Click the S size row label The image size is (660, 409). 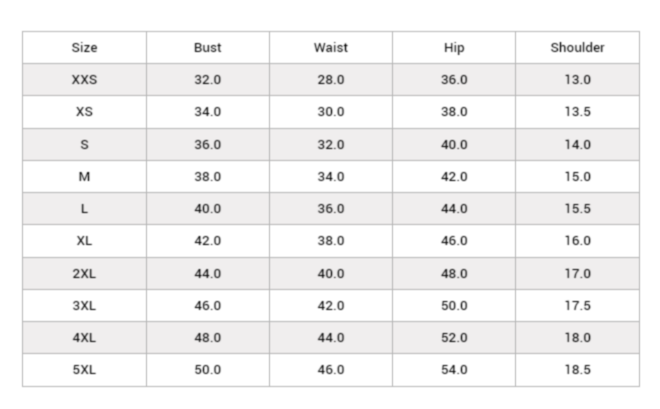point(84,144)
